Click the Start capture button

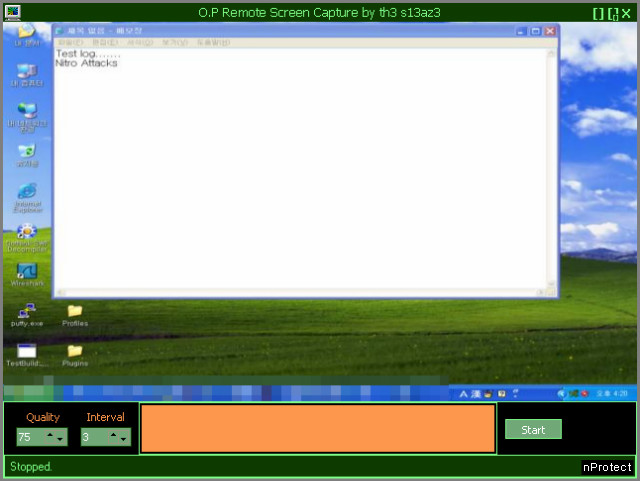coord(533,430)
